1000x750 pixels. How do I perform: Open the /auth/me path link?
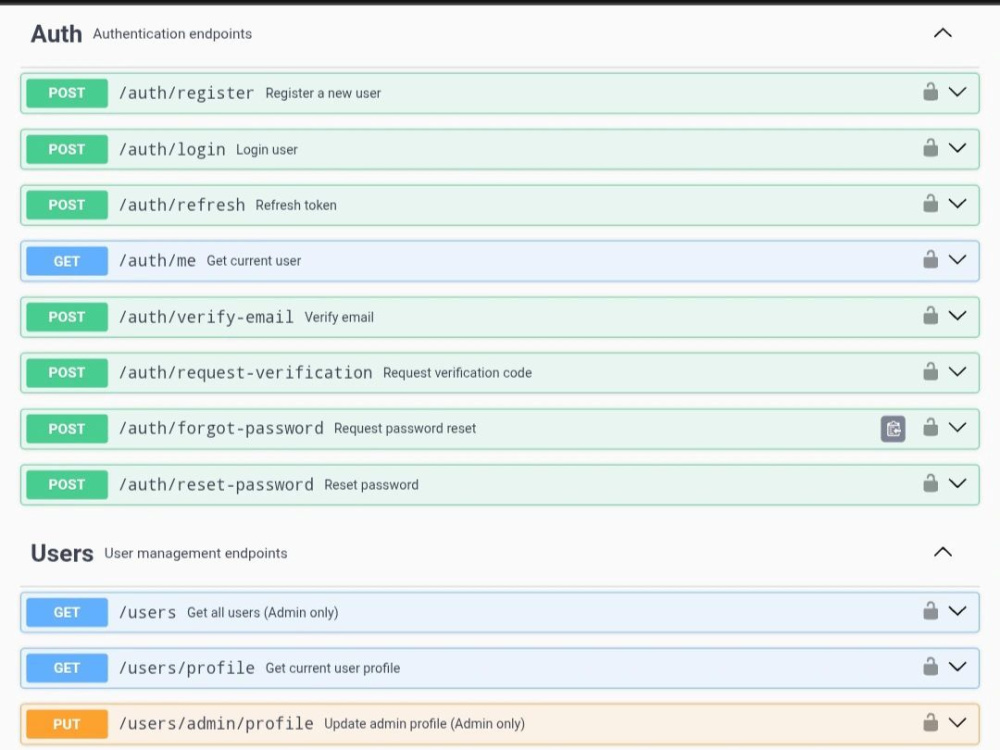point(158,261)
